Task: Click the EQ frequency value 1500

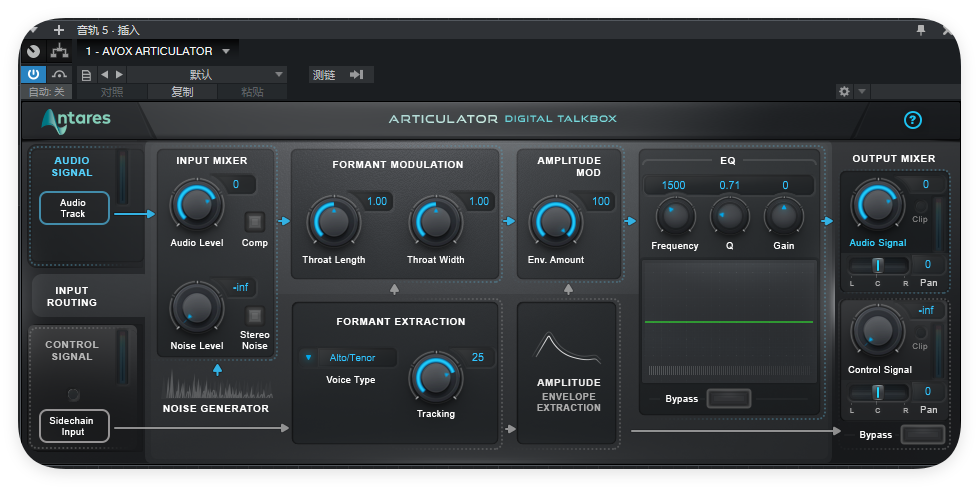Action: [673, 185]
